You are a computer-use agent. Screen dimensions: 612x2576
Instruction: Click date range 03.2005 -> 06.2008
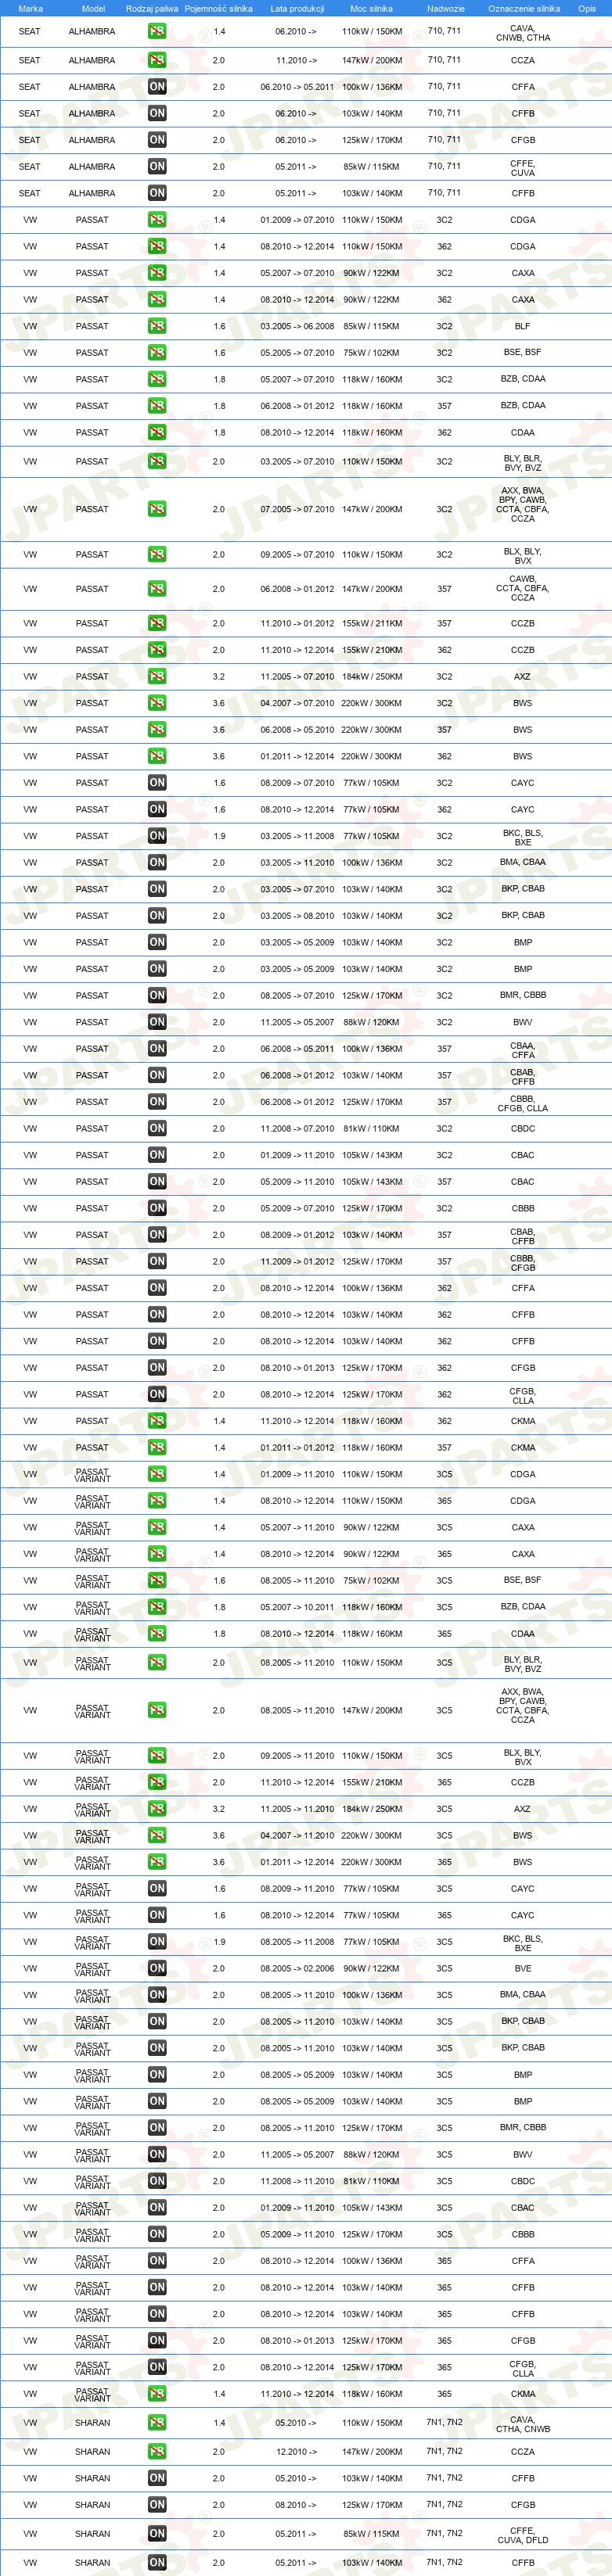(297, 326)
